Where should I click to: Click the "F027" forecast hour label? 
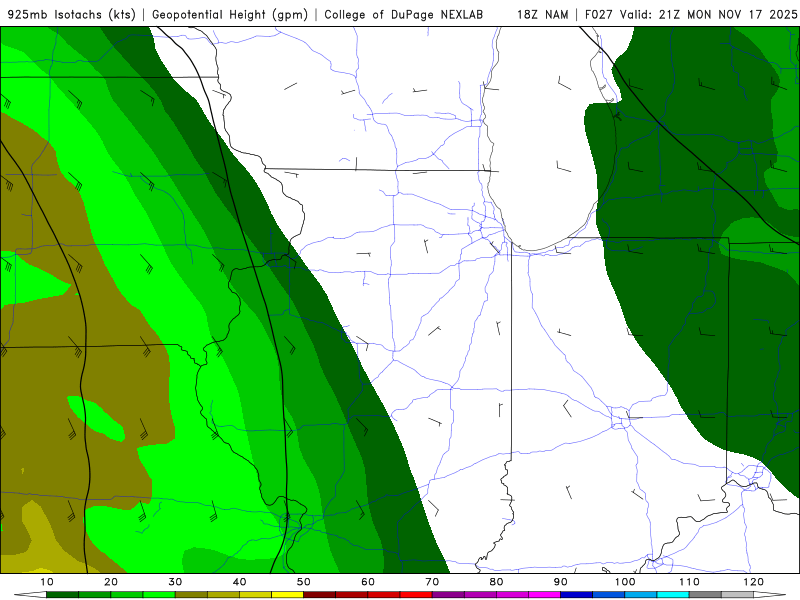(598, 15)
